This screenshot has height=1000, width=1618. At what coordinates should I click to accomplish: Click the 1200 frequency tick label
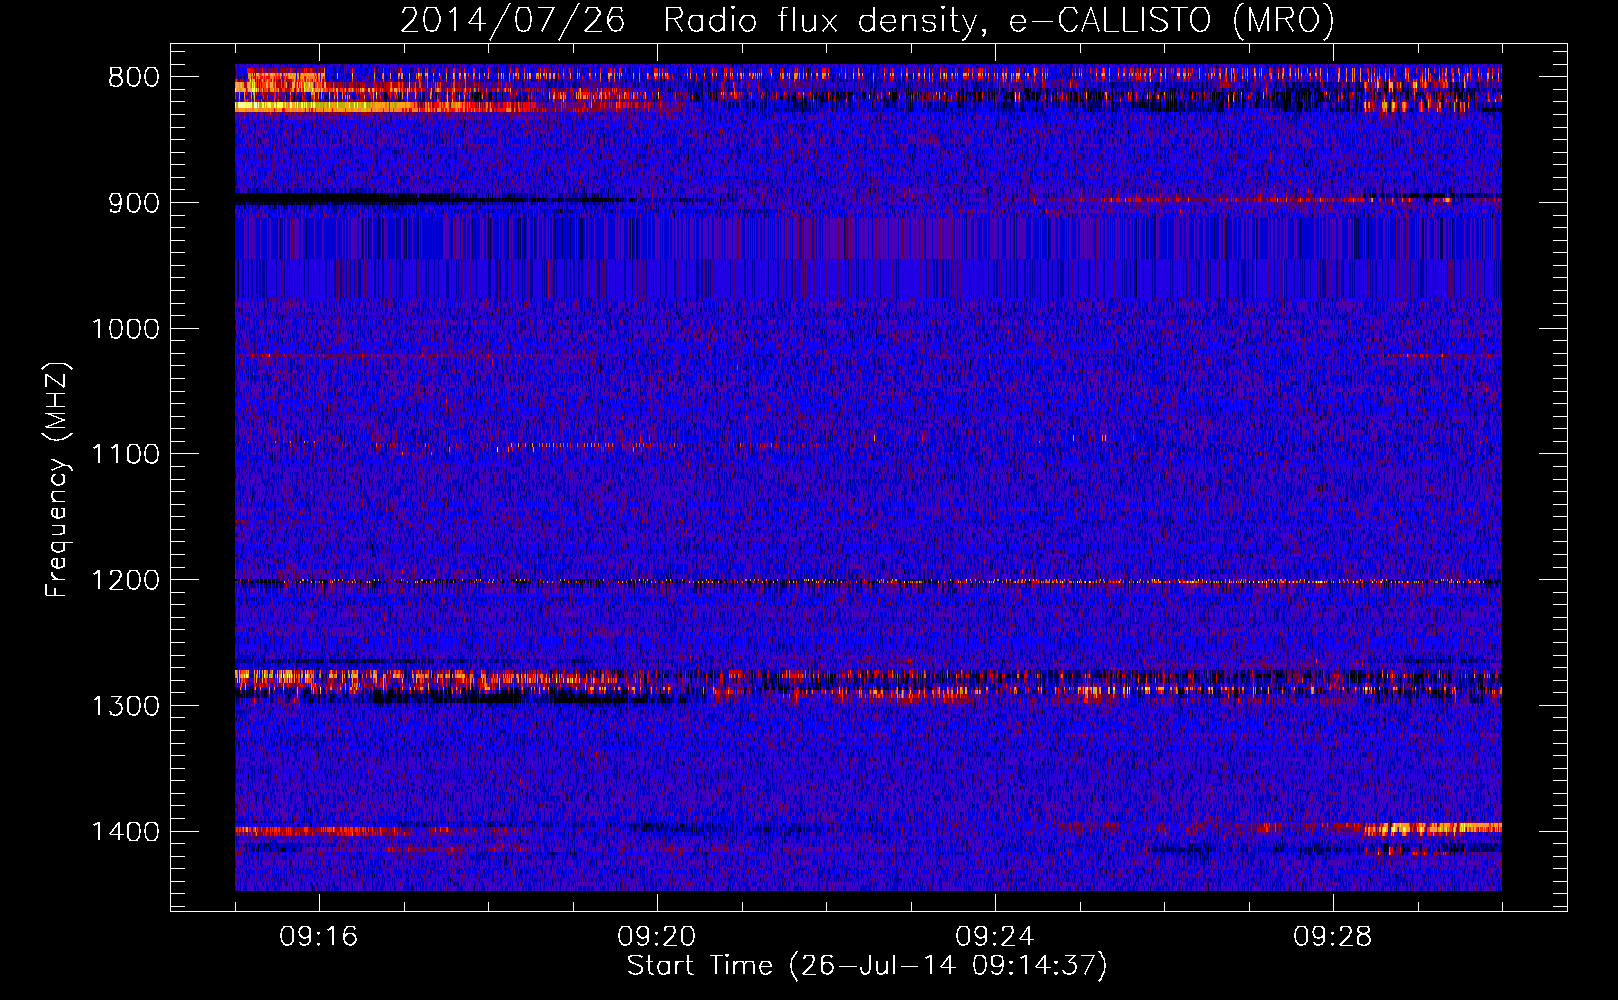(x=125, y=581)
